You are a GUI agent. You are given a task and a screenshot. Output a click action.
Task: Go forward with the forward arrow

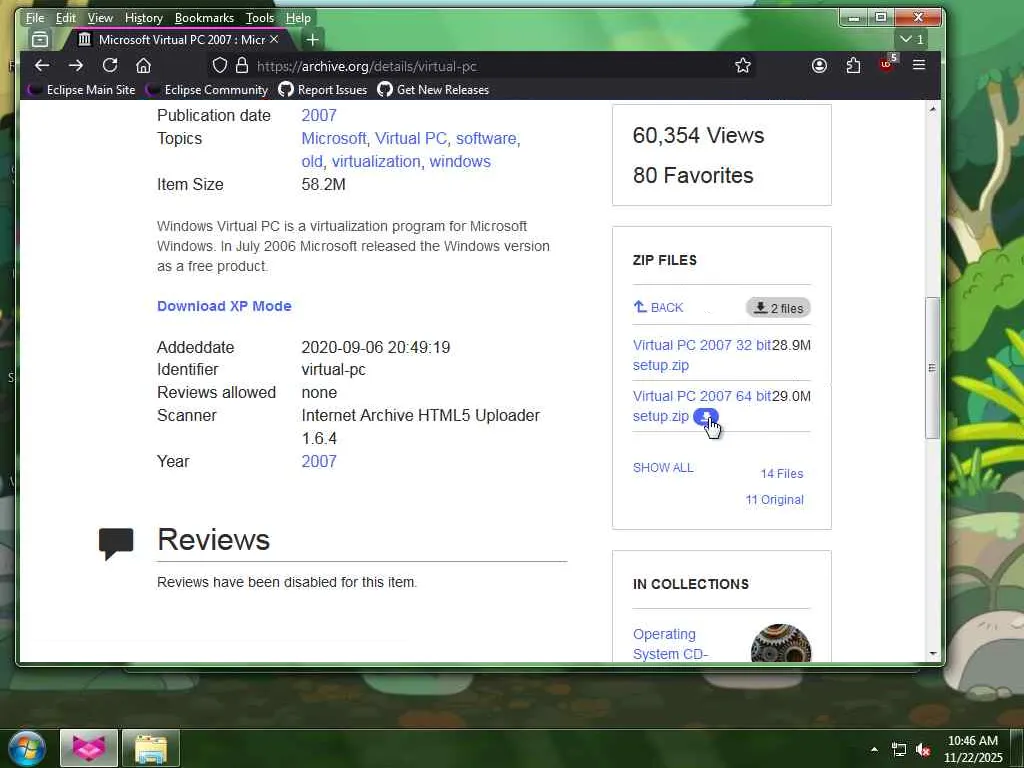(x=76, y=65)
